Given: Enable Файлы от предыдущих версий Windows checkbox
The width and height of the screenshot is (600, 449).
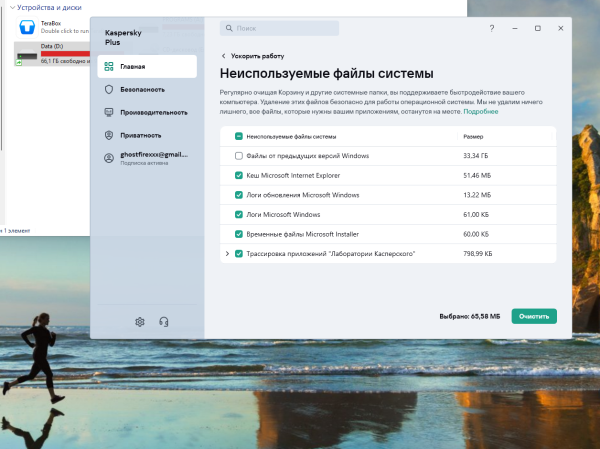Looking at the screenshot, I should pos(238,156).
